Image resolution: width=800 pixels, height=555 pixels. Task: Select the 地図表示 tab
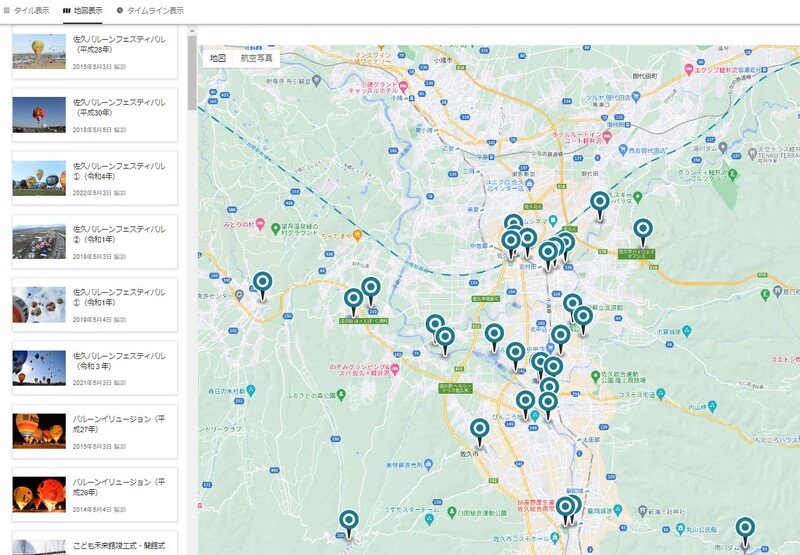click(x=83, y=10)
